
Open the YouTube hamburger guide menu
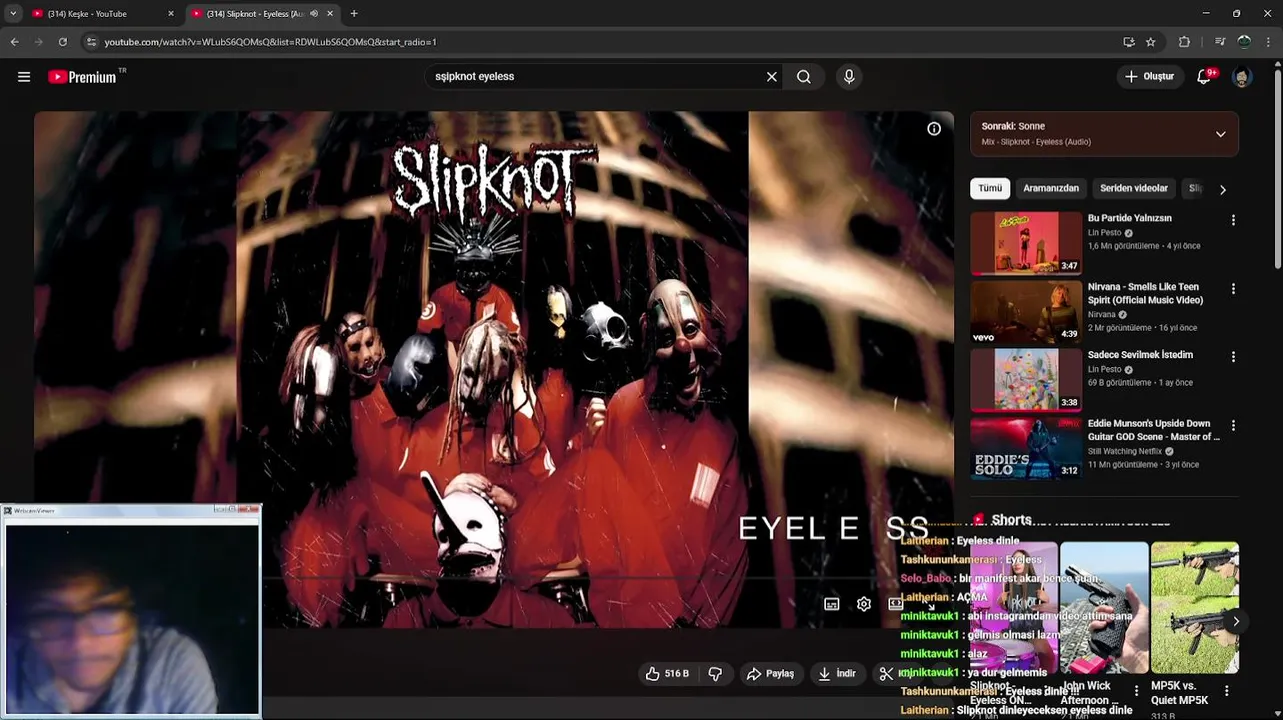click(x=24, y=76)
